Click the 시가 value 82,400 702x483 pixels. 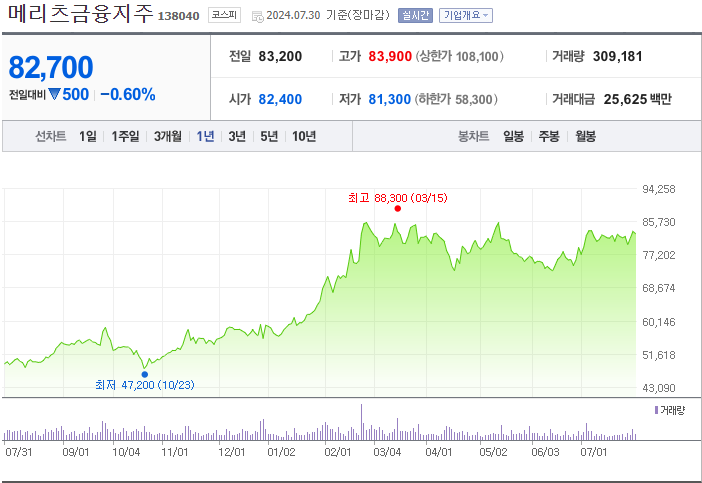pyautogui.click(x=280, y=99)
